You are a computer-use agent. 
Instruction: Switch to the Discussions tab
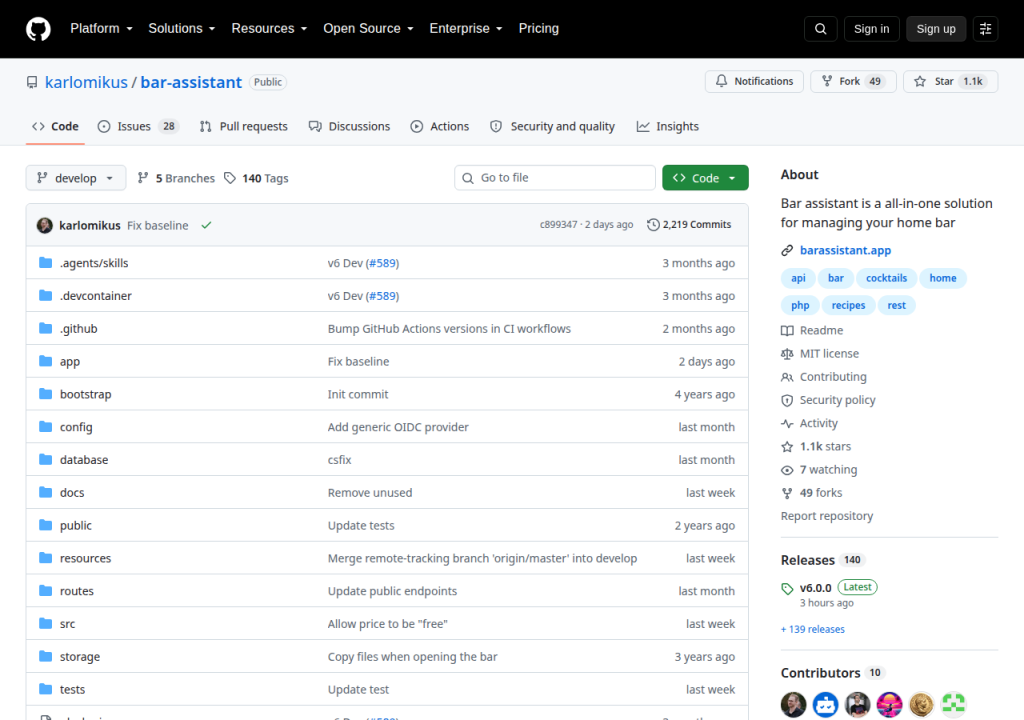click(x=349, y=126)
